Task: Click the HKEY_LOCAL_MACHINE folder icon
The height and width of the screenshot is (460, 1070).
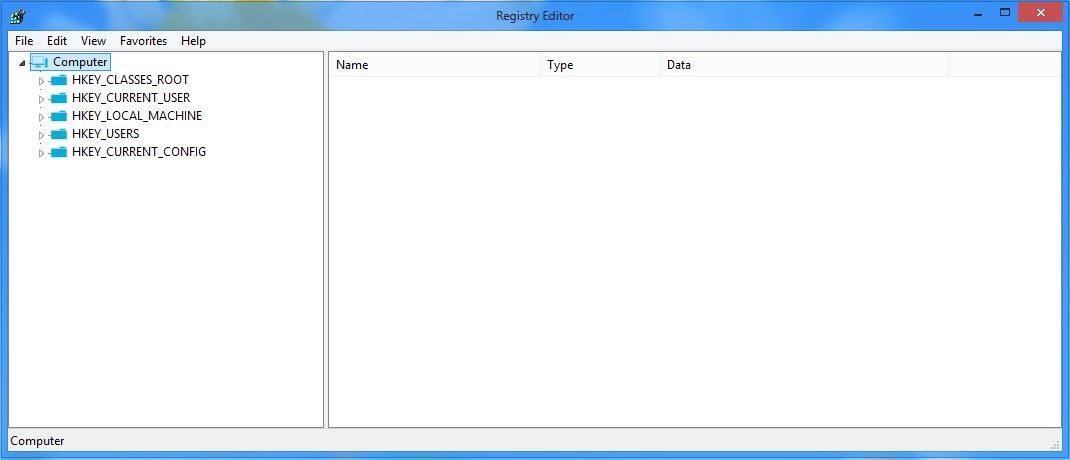Action: tap(59, 116)
